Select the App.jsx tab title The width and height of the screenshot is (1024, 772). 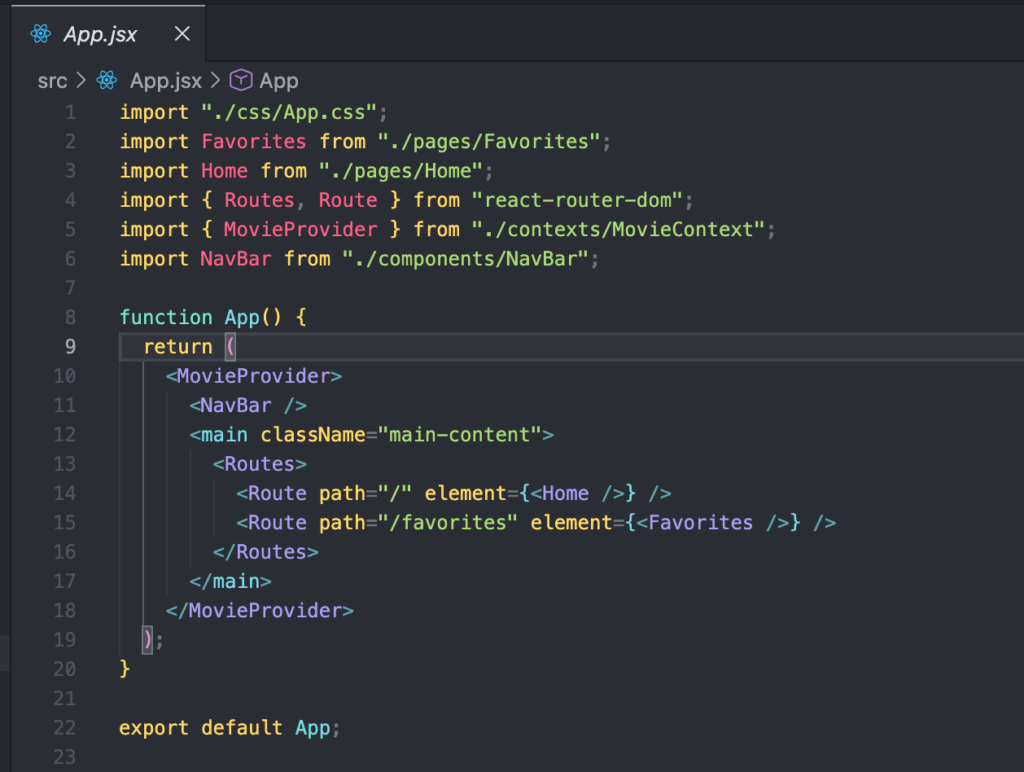point(100,34)
